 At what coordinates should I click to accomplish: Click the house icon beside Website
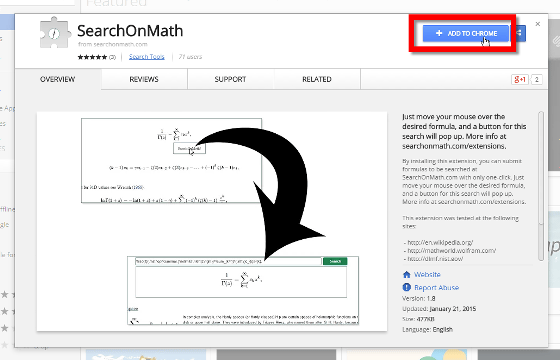click(x=407, y=275)
